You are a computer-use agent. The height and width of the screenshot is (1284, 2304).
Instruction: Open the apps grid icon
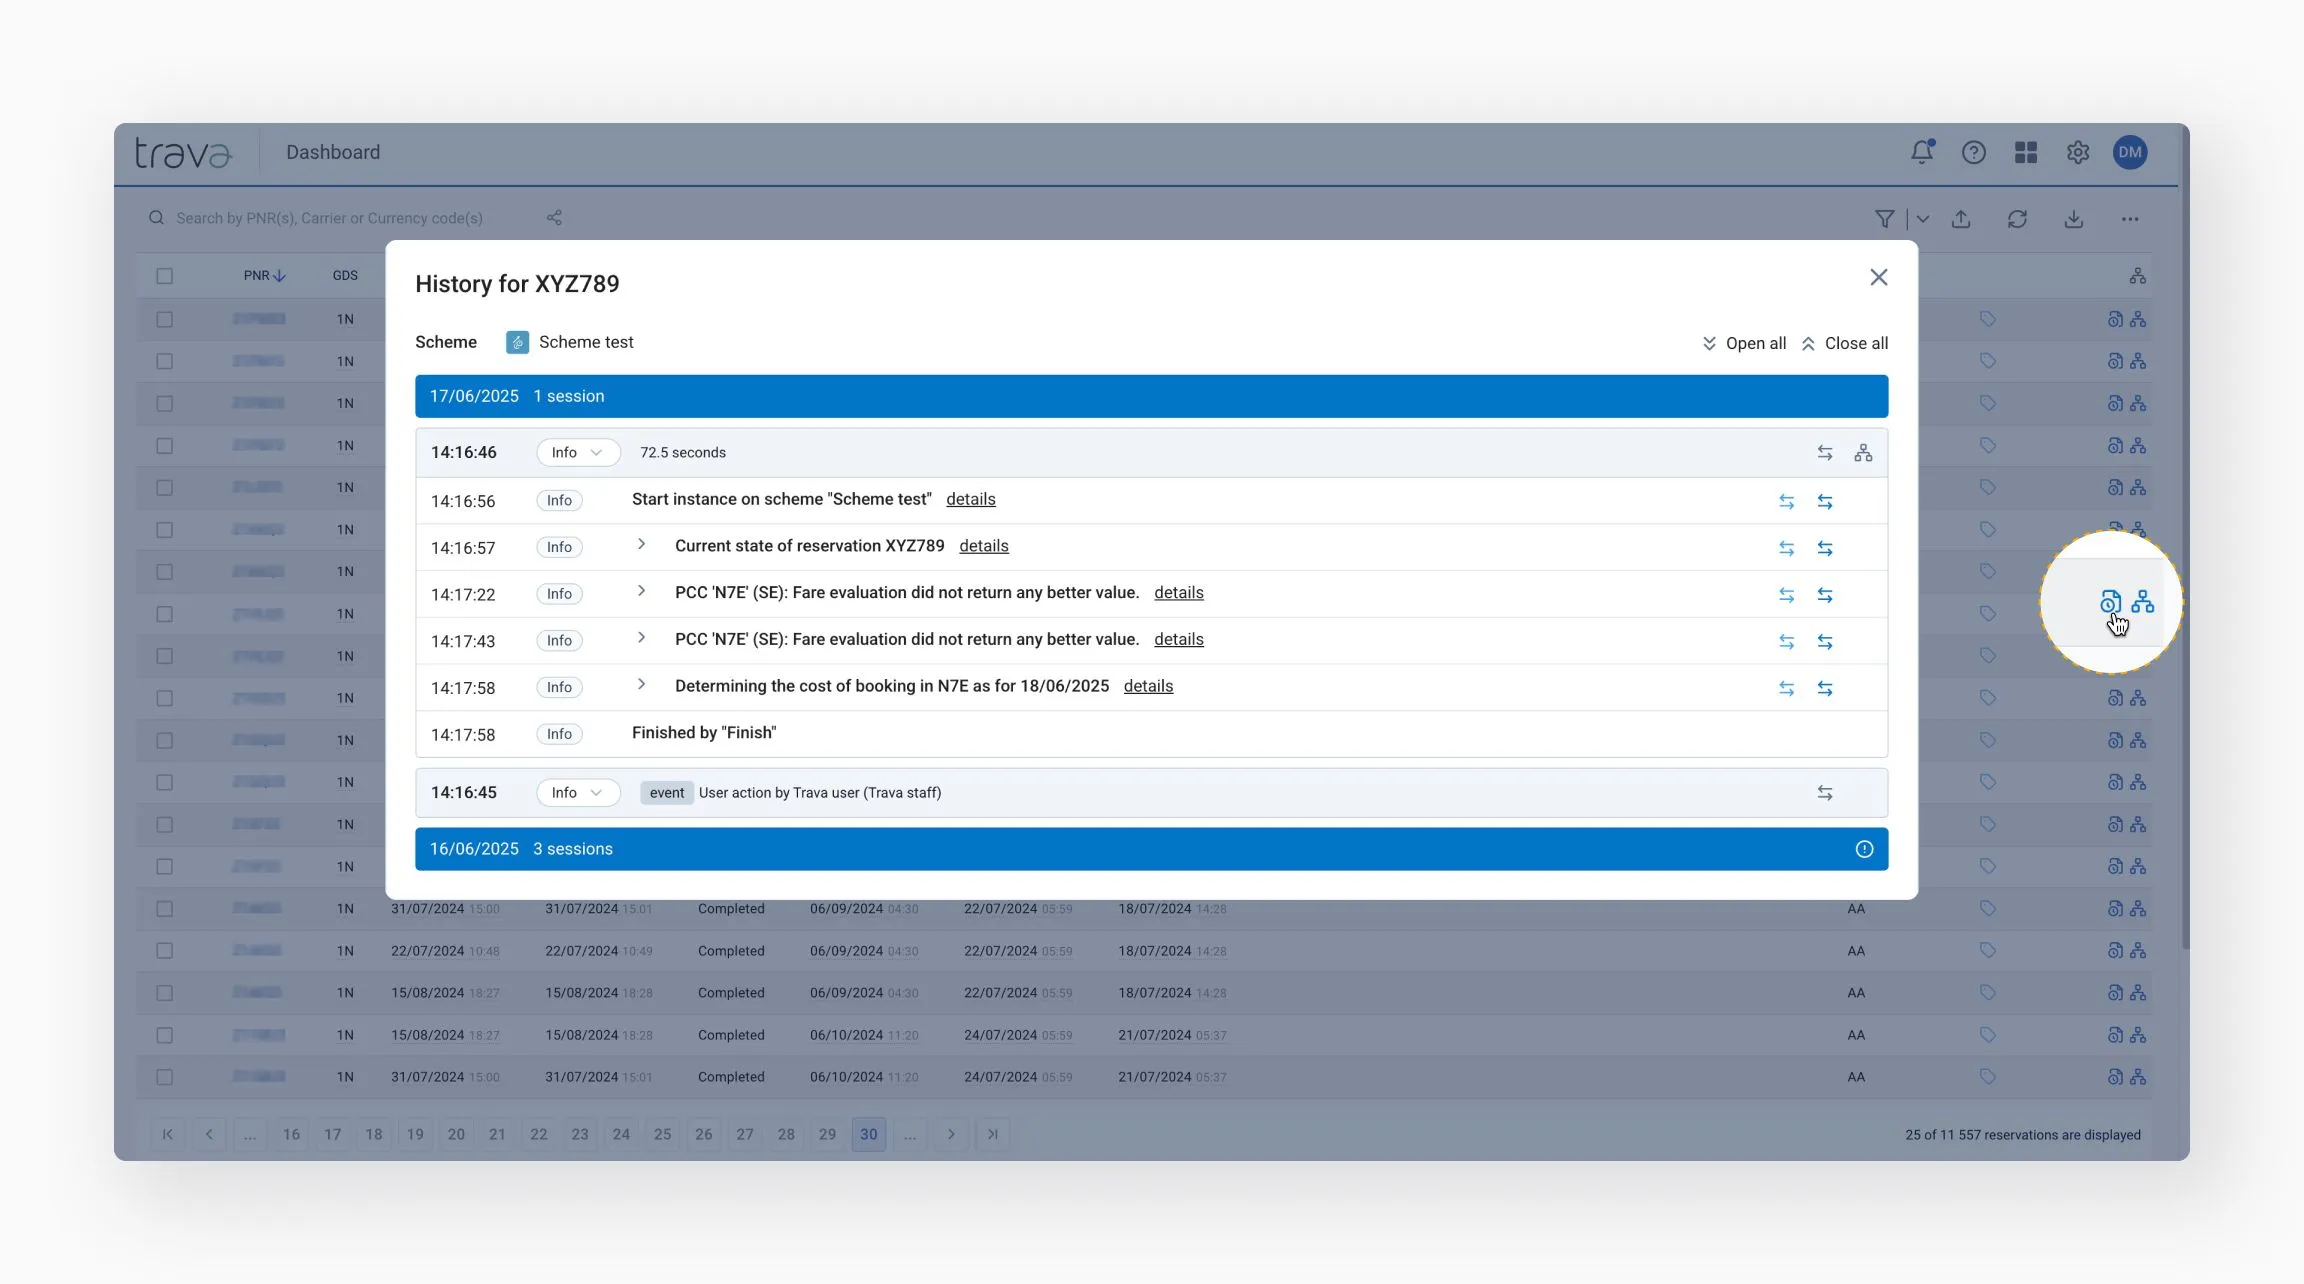(x=2026, y=152)
